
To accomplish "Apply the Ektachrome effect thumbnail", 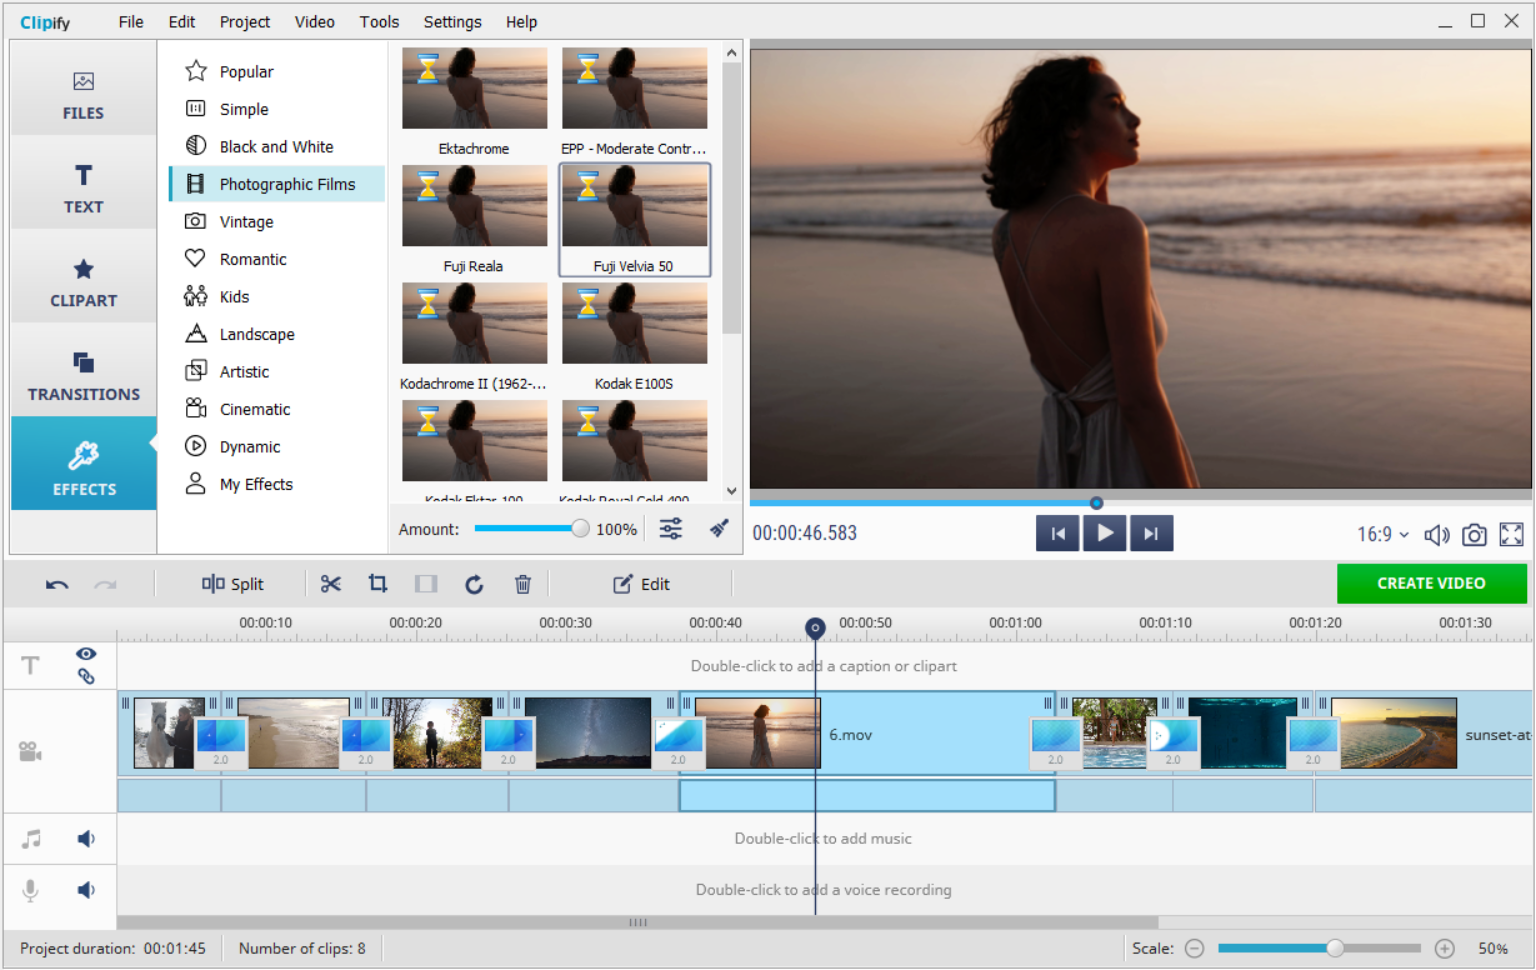I will [474, 88].
